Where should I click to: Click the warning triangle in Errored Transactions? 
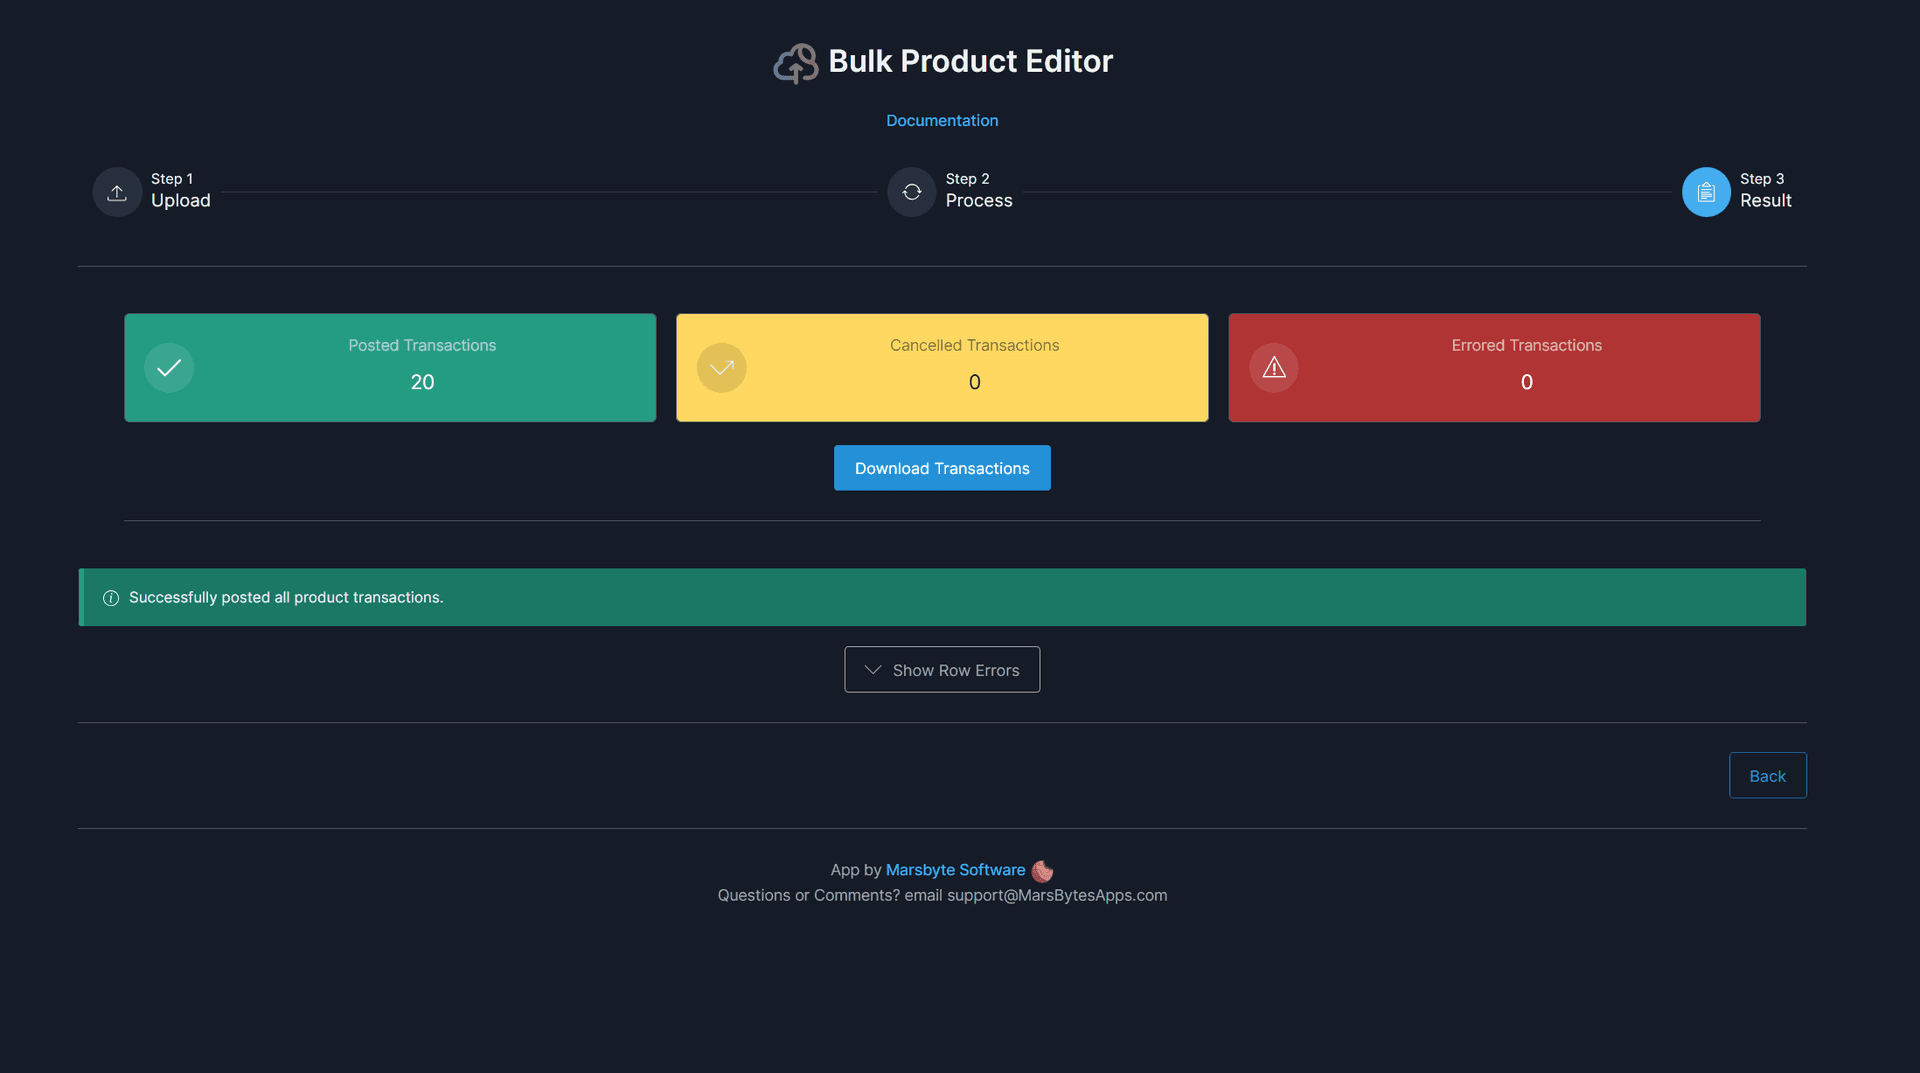tap(1273, 368)
